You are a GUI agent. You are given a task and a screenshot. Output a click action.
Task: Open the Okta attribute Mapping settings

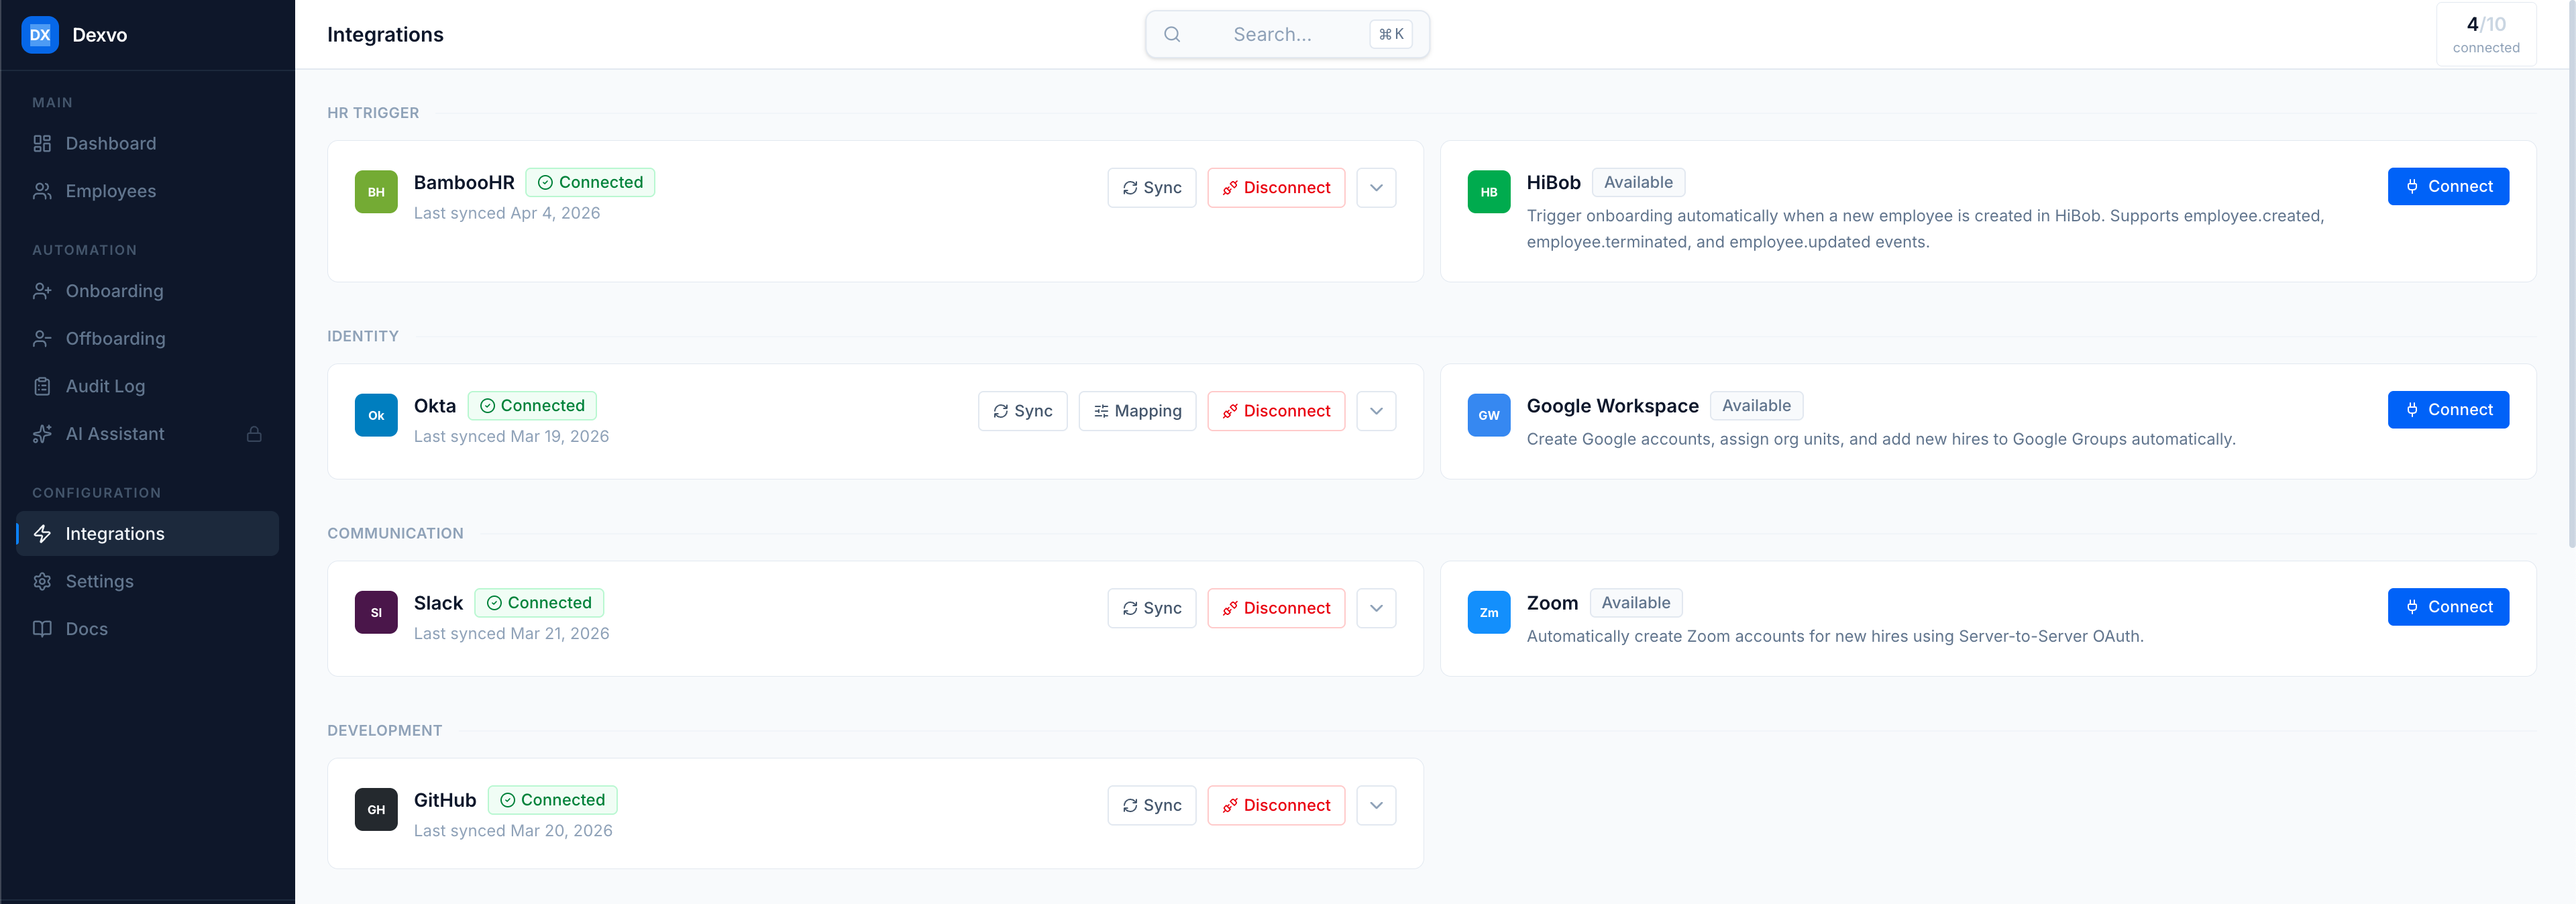(1137, 410)
